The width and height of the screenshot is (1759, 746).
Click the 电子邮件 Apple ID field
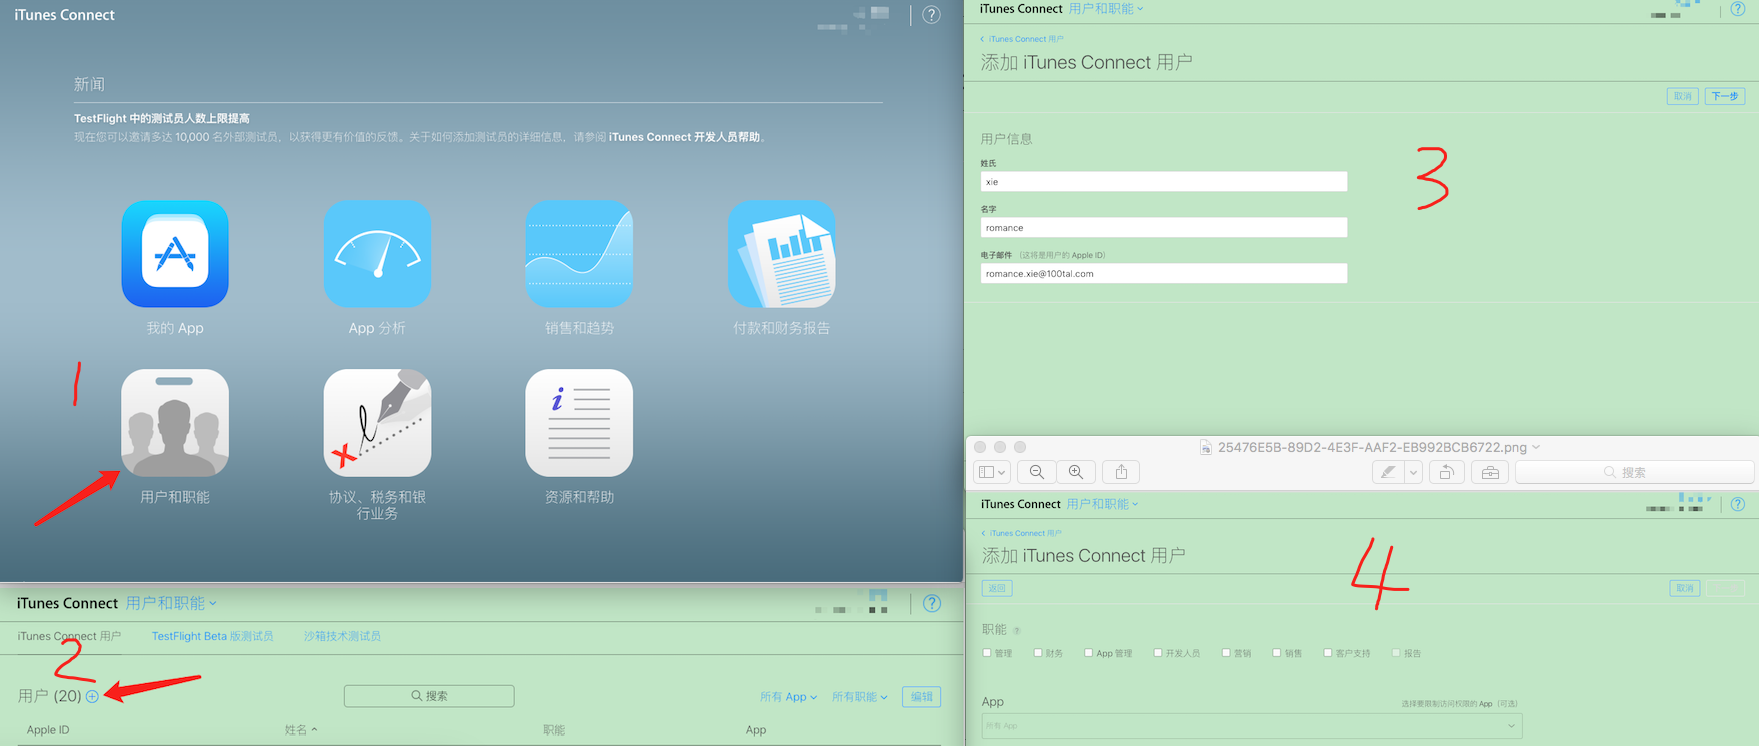click(1164, 273)
